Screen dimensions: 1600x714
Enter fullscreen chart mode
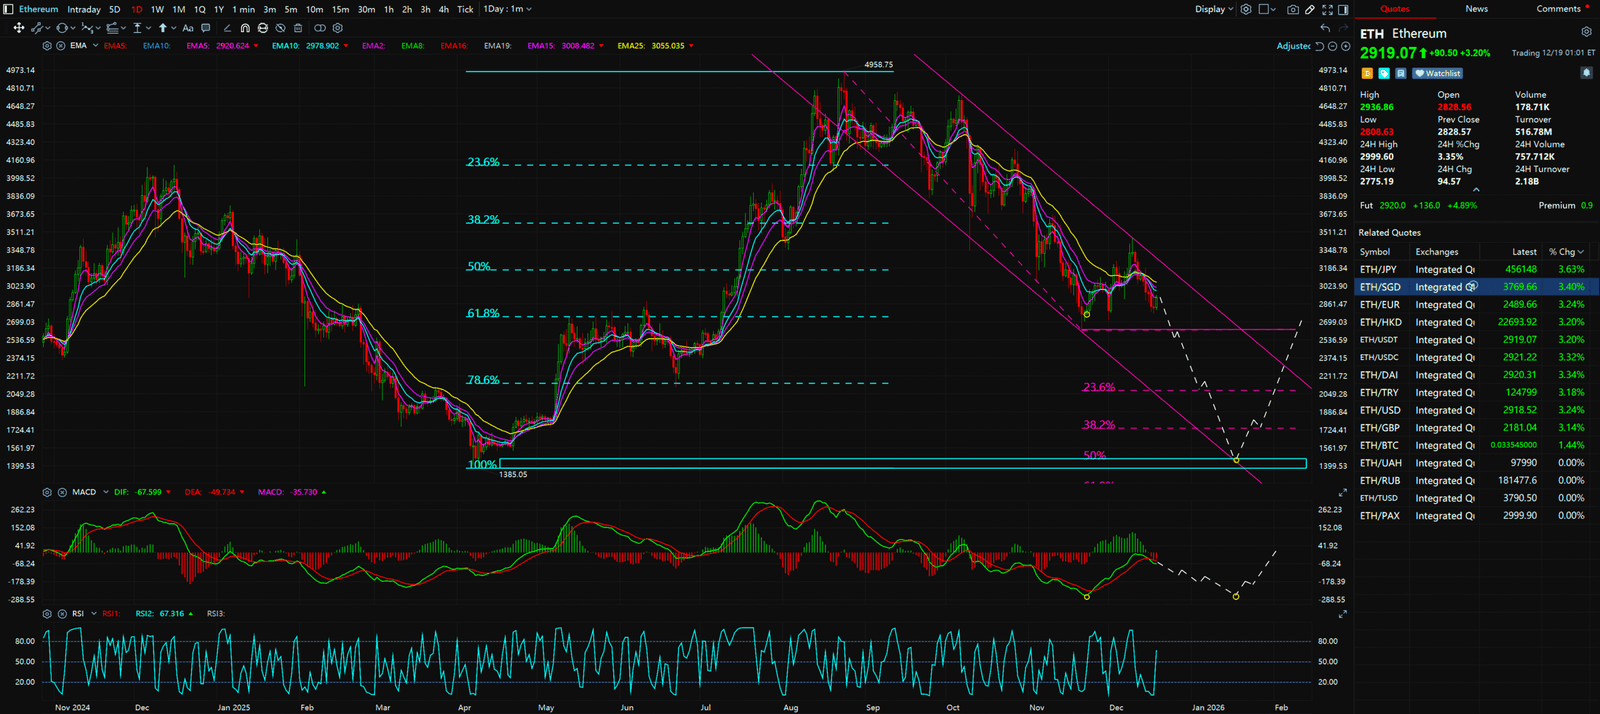point(1327,9)
